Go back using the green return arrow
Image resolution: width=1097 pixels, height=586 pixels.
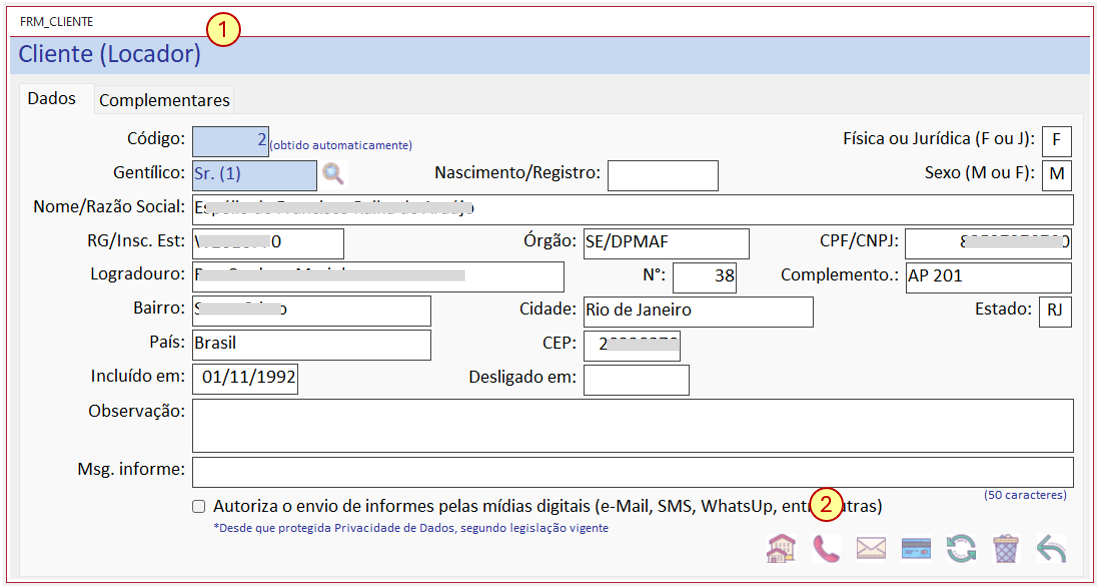coord(1052,548)
